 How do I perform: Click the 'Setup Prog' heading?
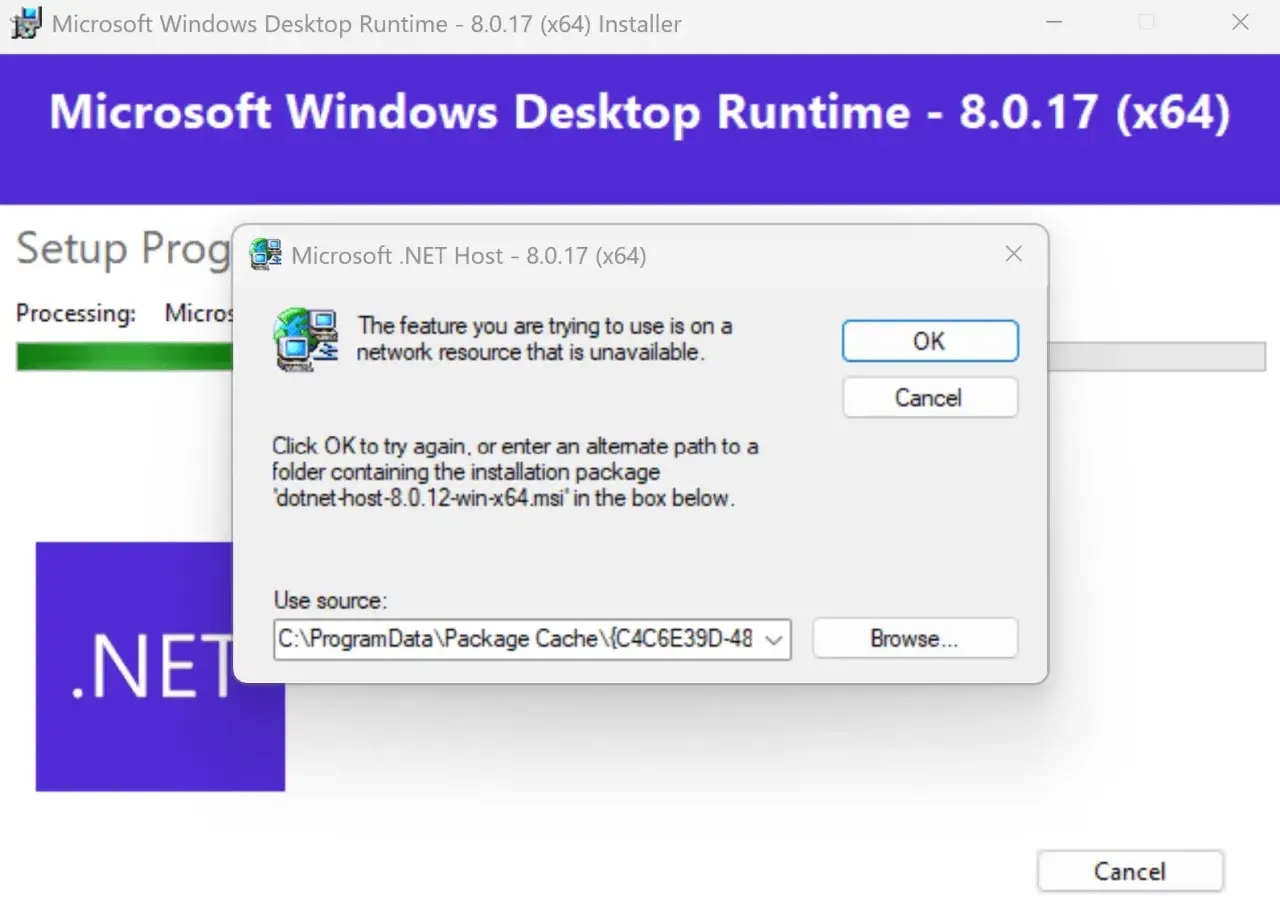pyautogui.click(x=123, y=249)
